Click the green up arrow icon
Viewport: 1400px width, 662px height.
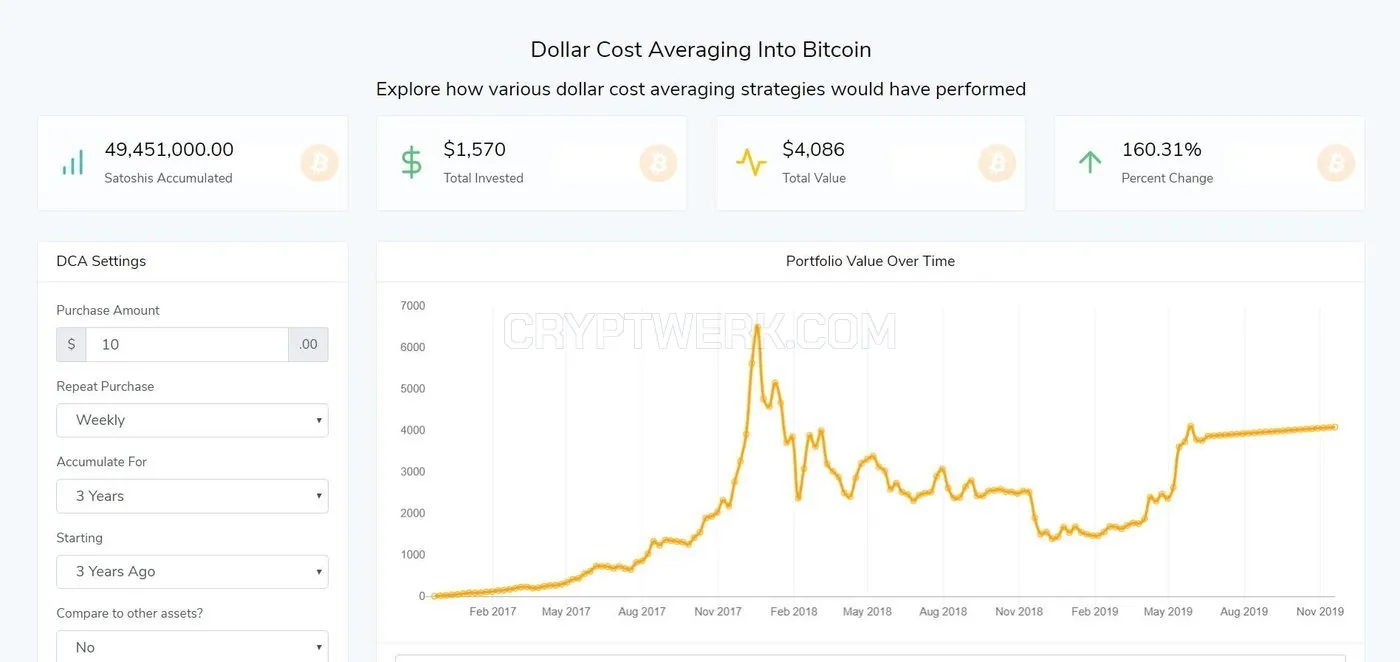[x=1089, y=162]
